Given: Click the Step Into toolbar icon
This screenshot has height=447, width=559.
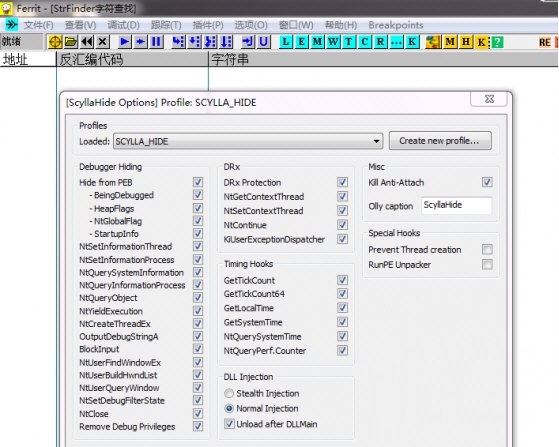Looking at the screenshot, I should click(x=178, y=42).
